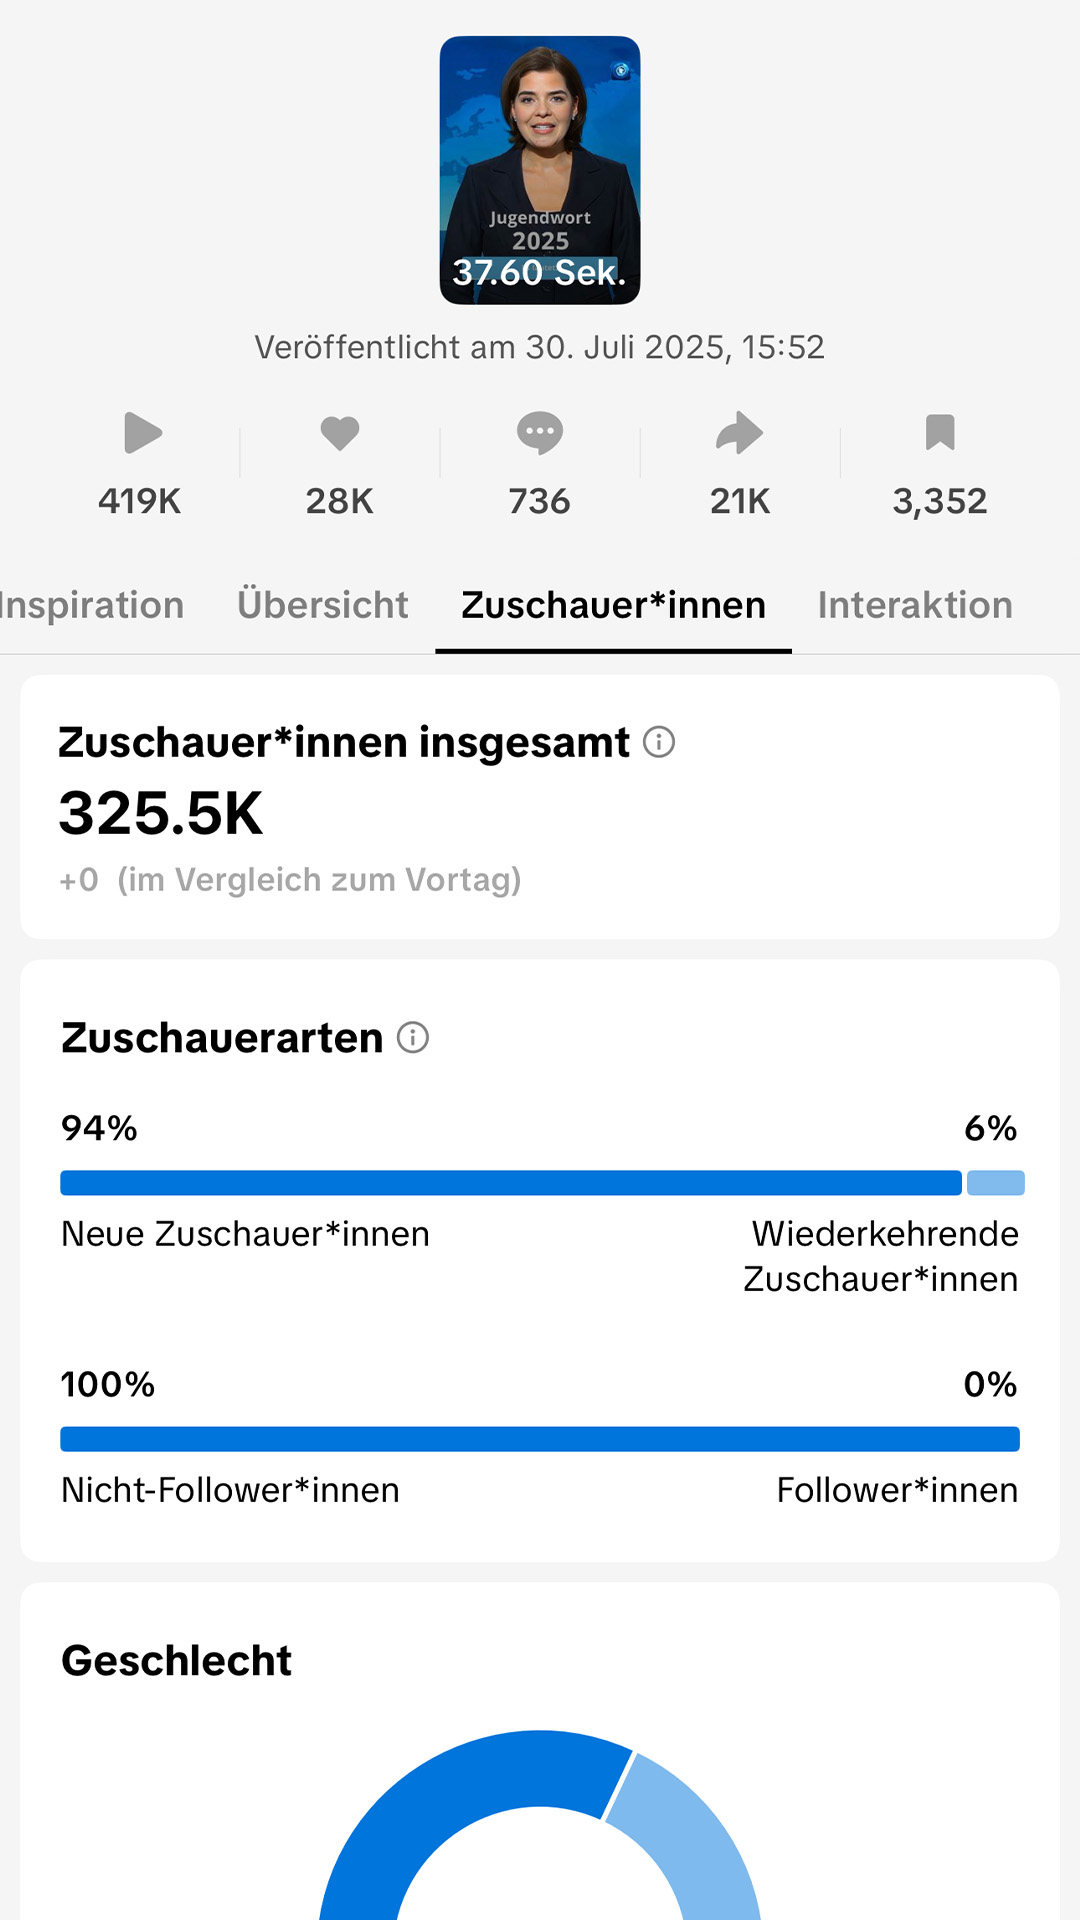This screenshot has width=1080, height=1920.
Task: Open the Jugendwort 2025 video thumbnail
Action: pos(540,170)
